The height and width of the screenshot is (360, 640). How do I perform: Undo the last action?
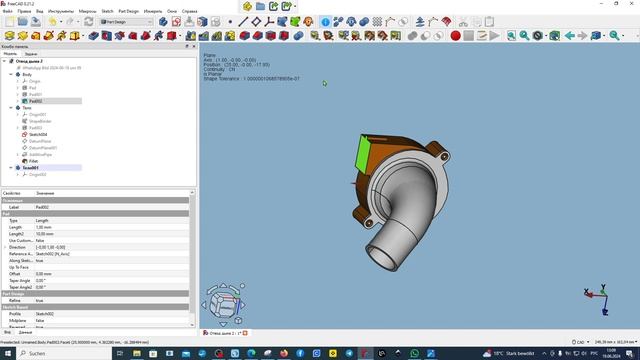pyautogui.click(x=53, y=22)
